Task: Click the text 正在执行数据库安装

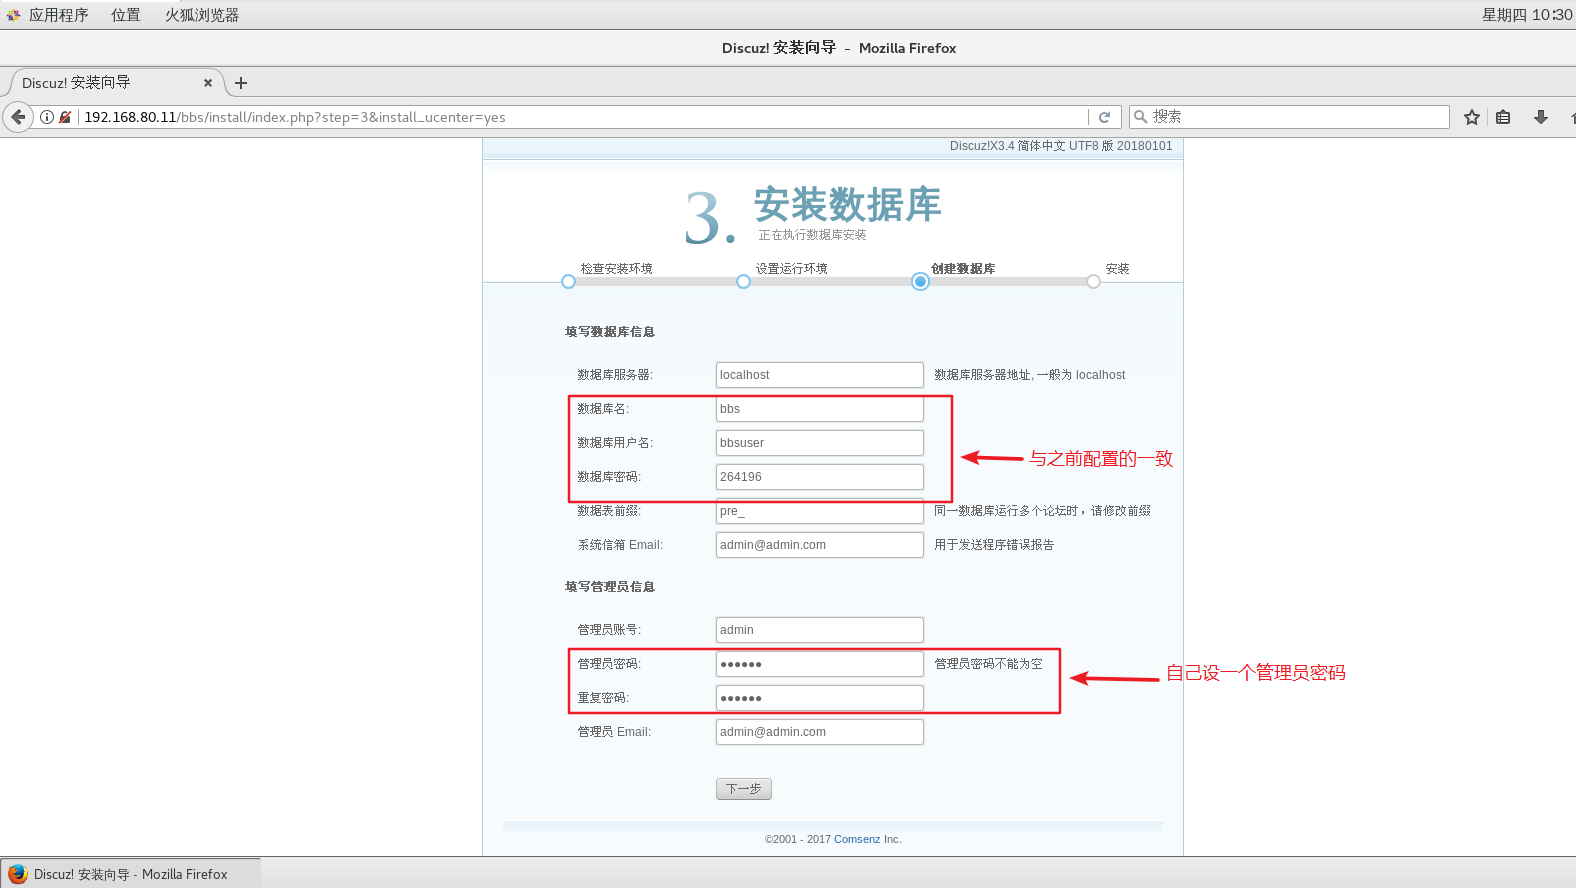Action: (812, 235)
